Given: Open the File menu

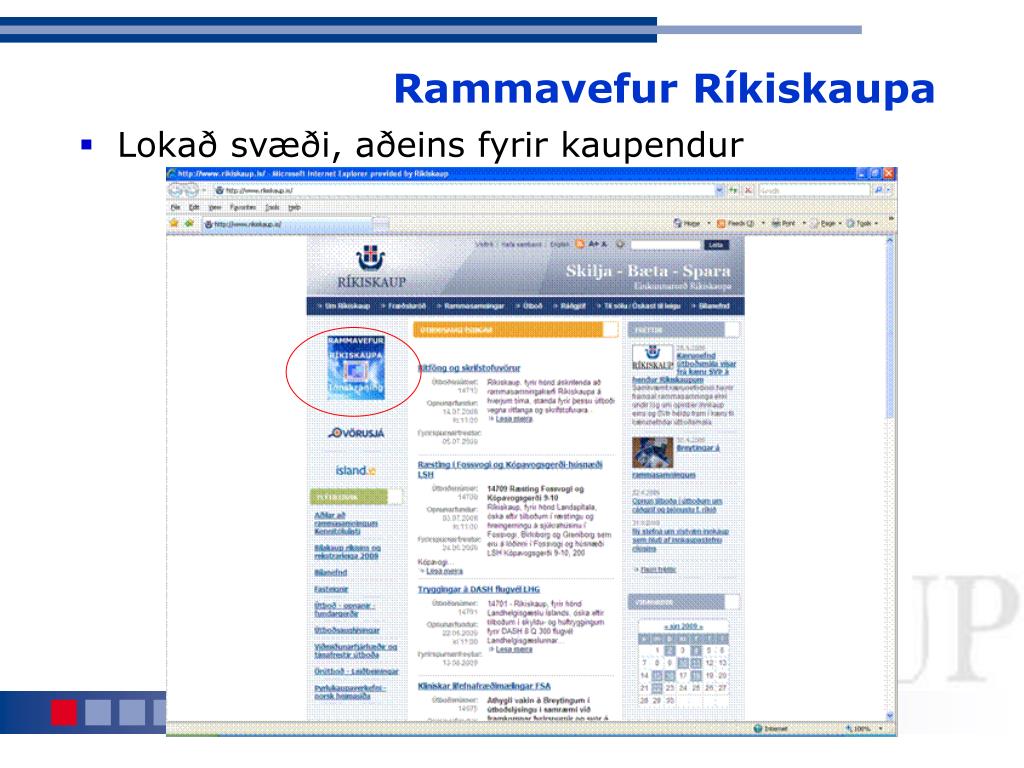Looking at the screenshot, I should tap(175, 208).
